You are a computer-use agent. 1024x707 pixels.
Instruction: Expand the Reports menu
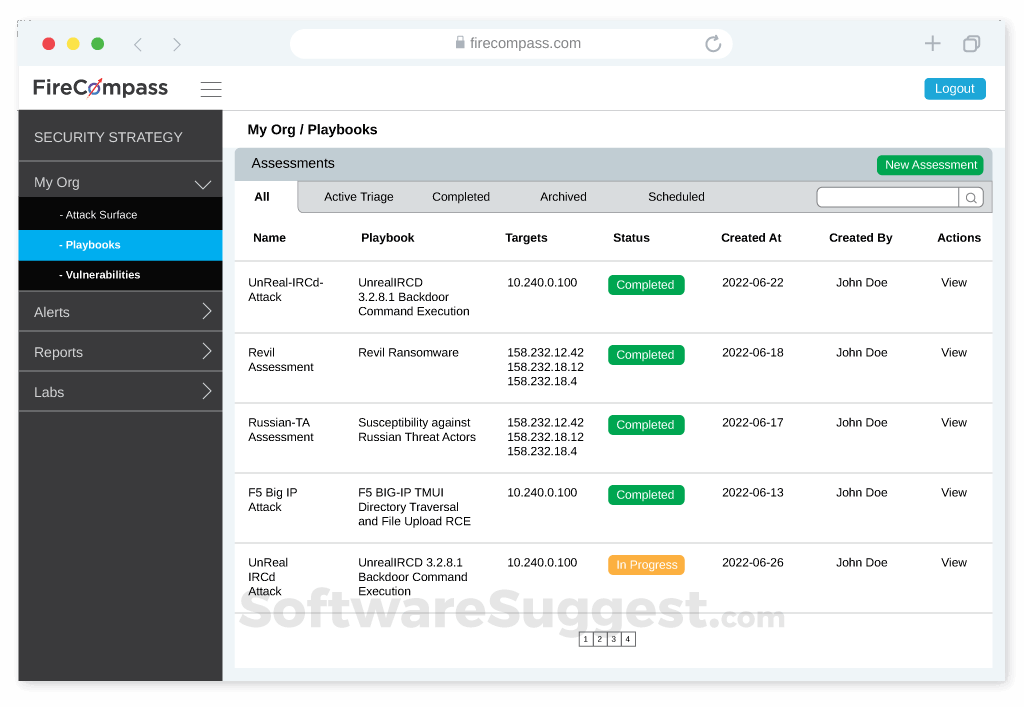tap(207, 351)
